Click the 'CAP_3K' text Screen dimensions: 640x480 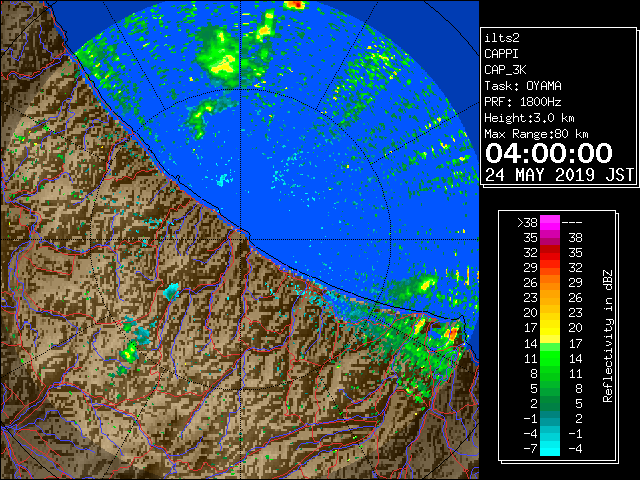pyautogui.click(x=505, y=70)
